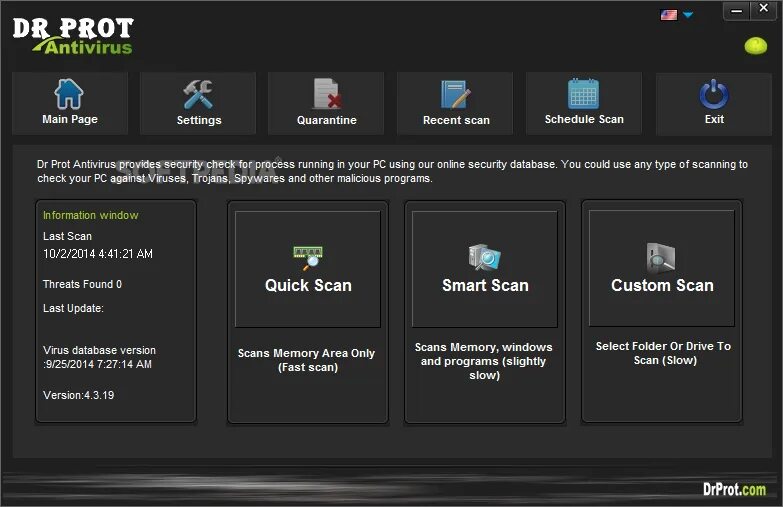Click the 'Version:4.3.19' text

click(x=78, y=395)
